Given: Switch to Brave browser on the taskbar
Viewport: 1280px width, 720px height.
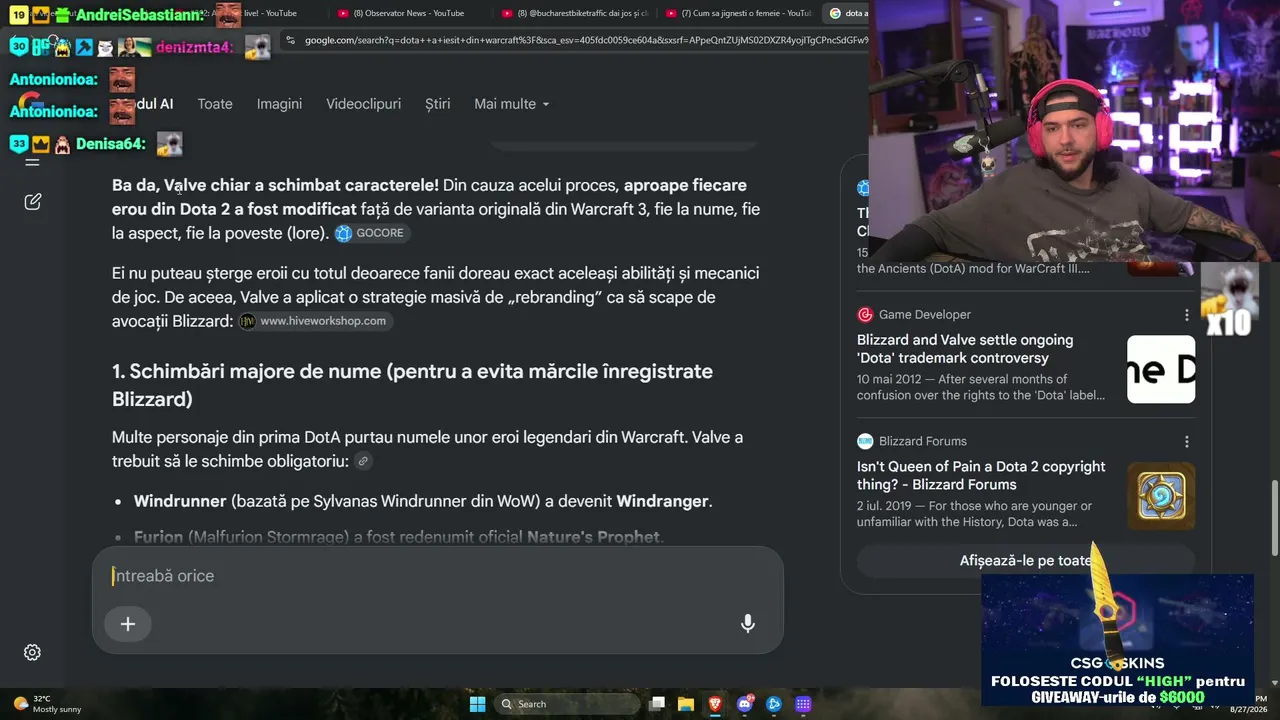Looking at the screenshot, I should (715, 704).
